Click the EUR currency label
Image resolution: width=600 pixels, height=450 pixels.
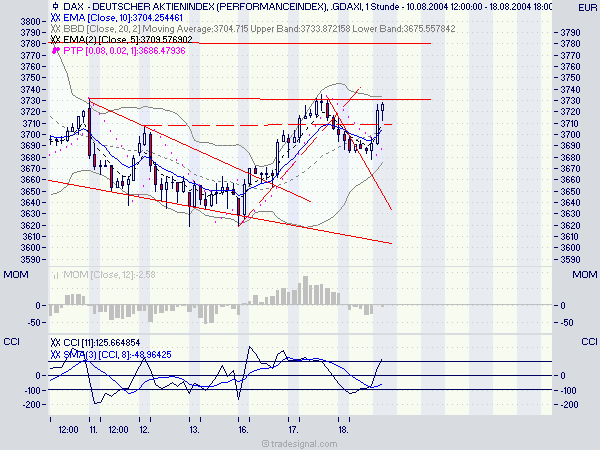(587, 8)
